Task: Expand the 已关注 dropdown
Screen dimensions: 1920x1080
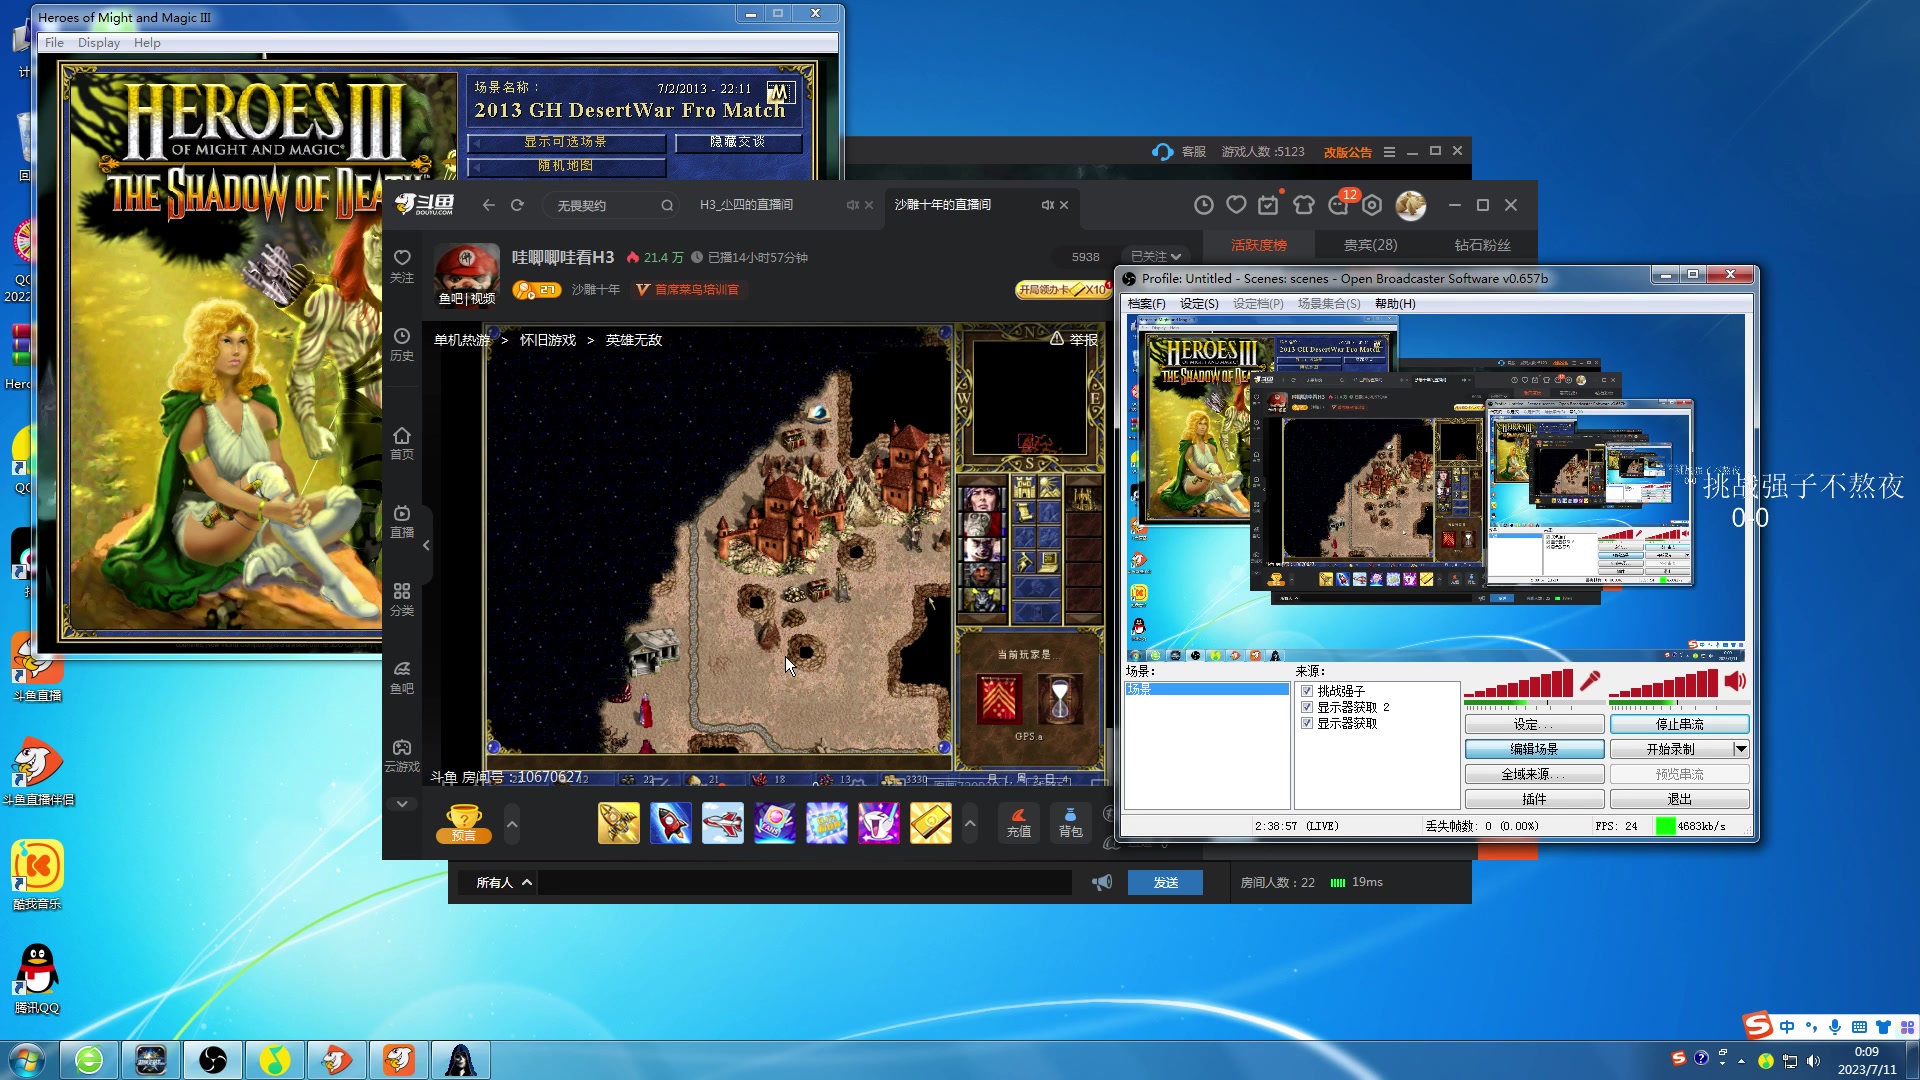Action: click(x=1157, y=257)
